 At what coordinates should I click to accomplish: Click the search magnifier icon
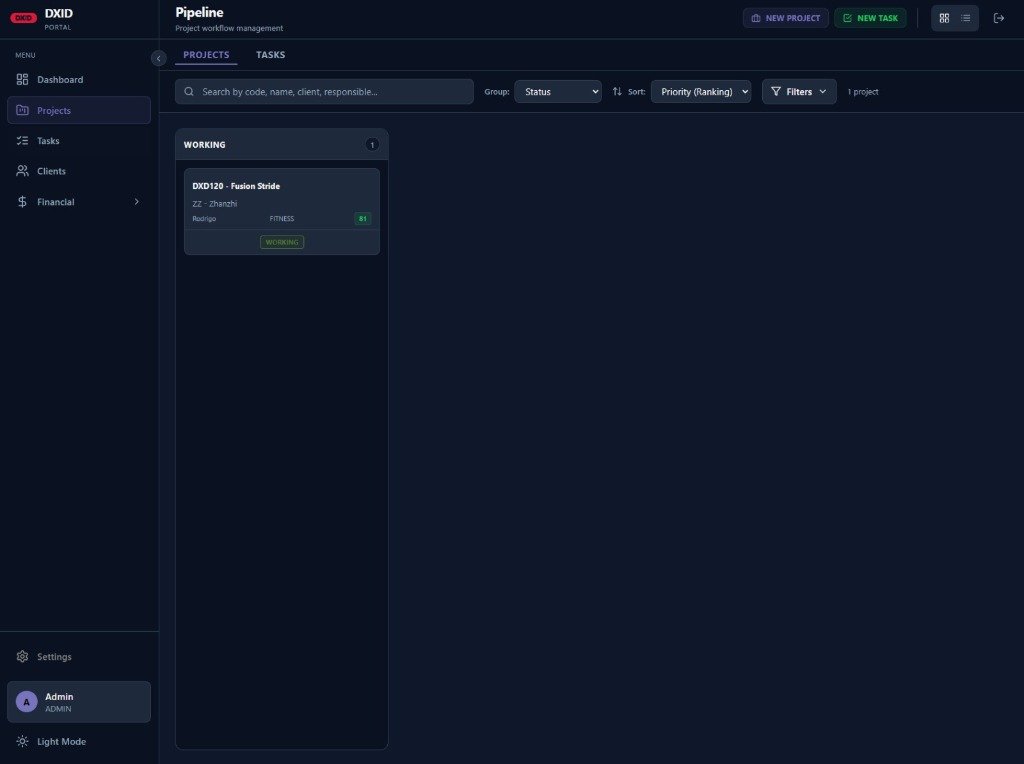tap(189, 91)
